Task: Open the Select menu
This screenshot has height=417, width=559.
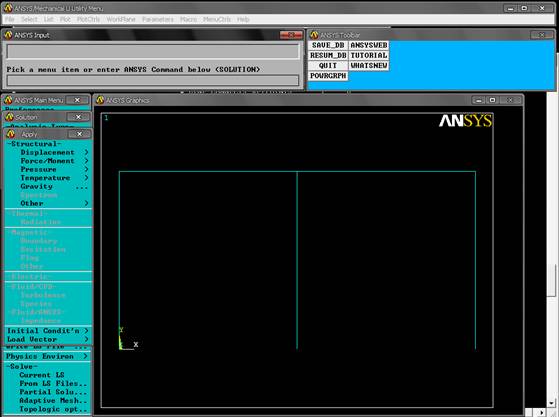Action: (x=29, y=19)
